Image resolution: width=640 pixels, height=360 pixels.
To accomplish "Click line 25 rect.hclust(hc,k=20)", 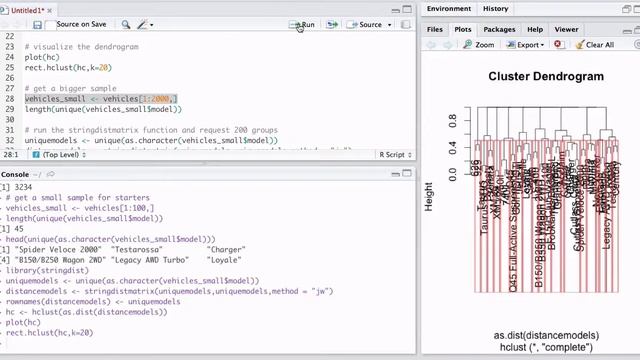I will (x=68, y=67).
